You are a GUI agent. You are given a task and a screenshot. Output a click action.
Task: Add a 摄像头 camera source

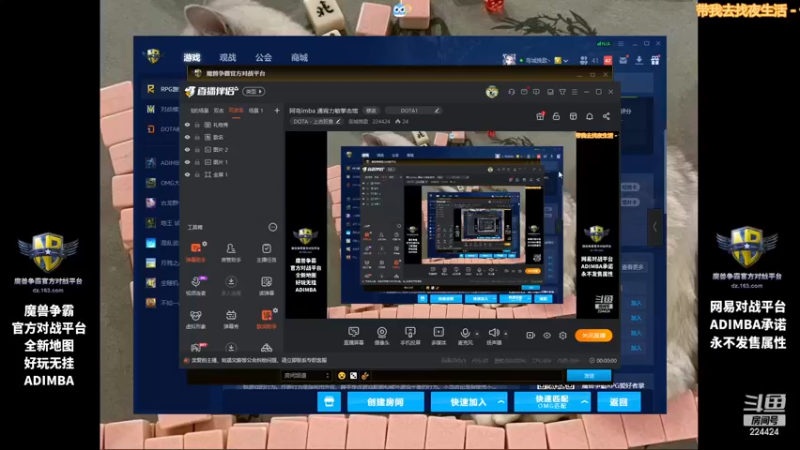pyautogui.click(x=382, y=336)
